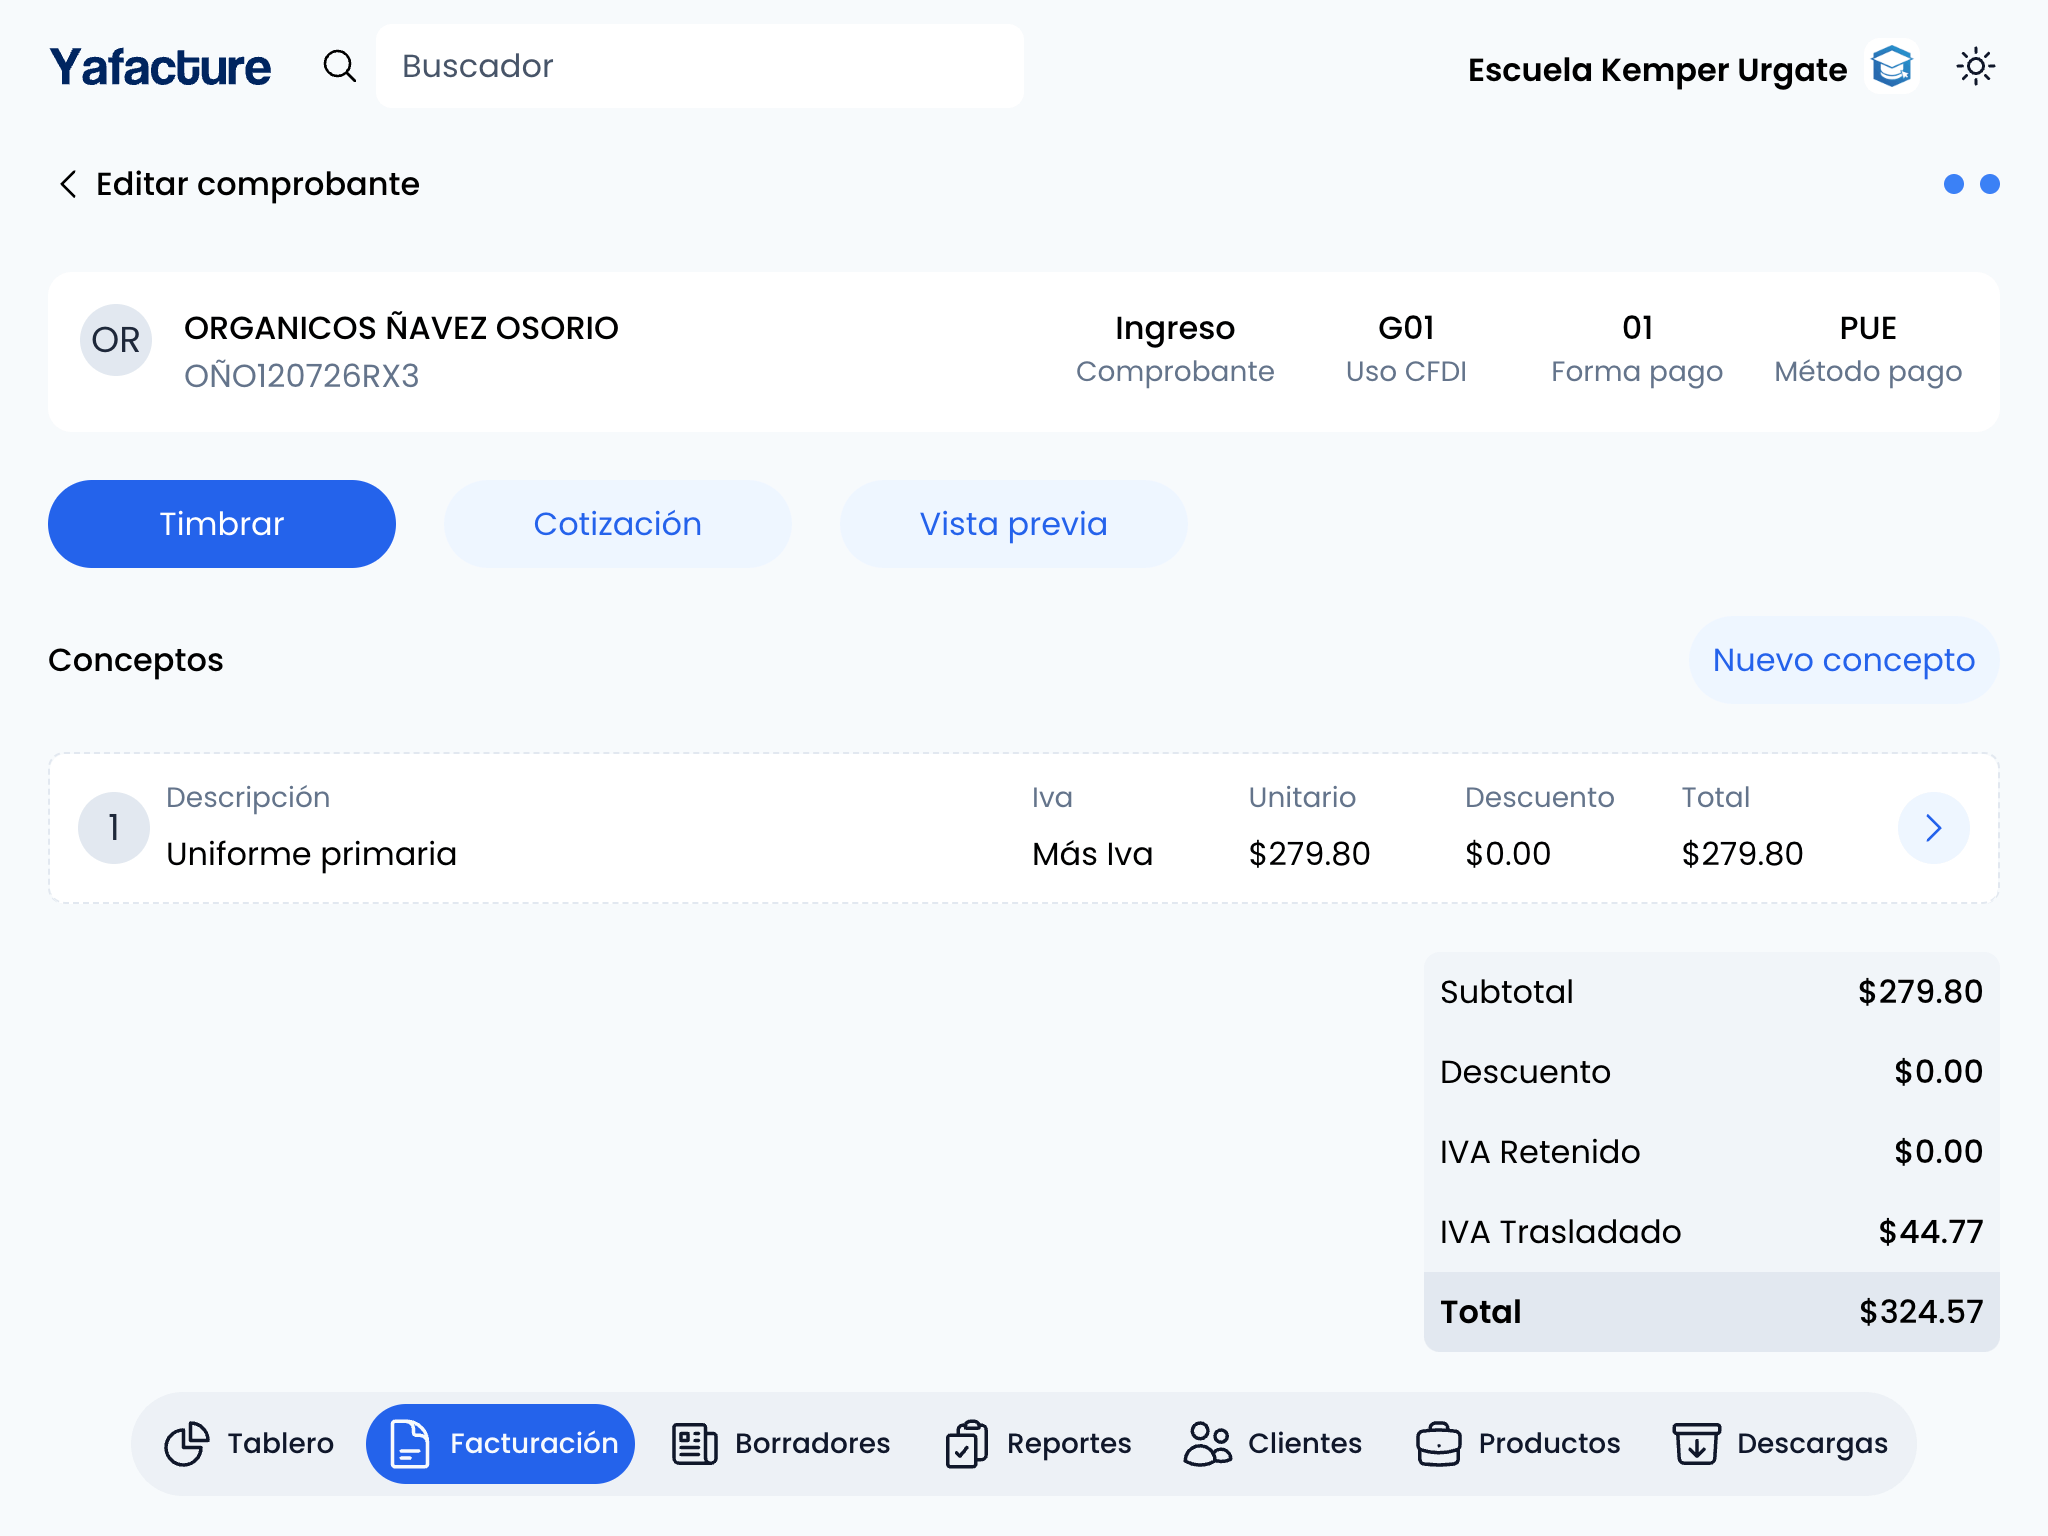Click the graduation cap school avatar
The height and width of the screenshot is (1536, 2048).
tap(1892, 67)
